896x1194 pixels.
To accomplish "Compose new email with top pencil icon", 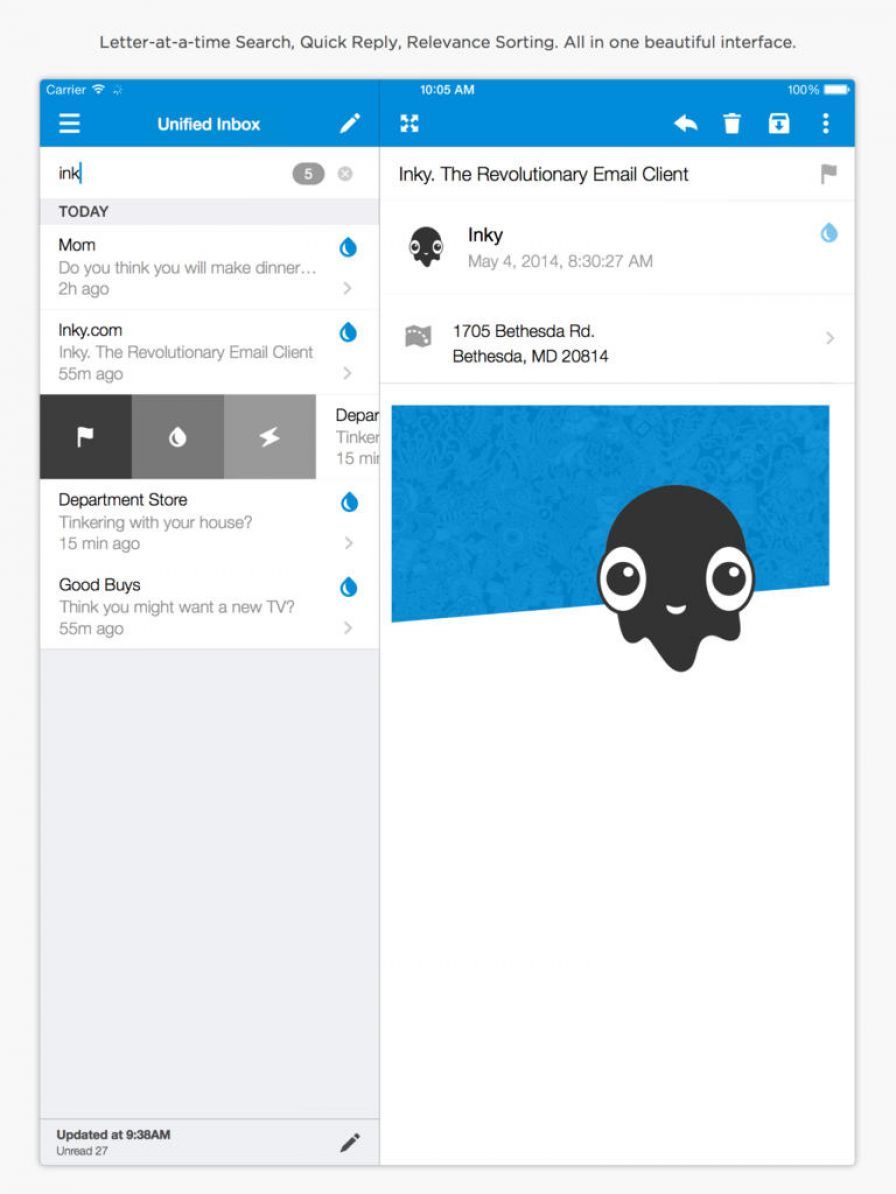I will [349, 124].
